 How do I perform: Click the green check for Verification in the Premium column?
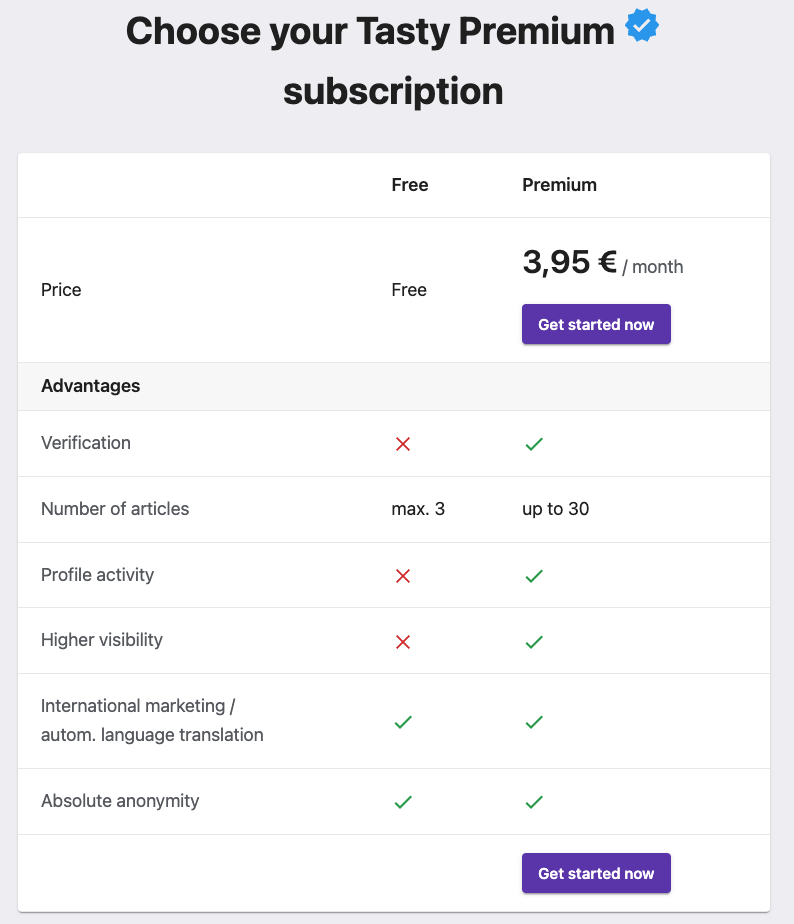[x=534, y=444]
